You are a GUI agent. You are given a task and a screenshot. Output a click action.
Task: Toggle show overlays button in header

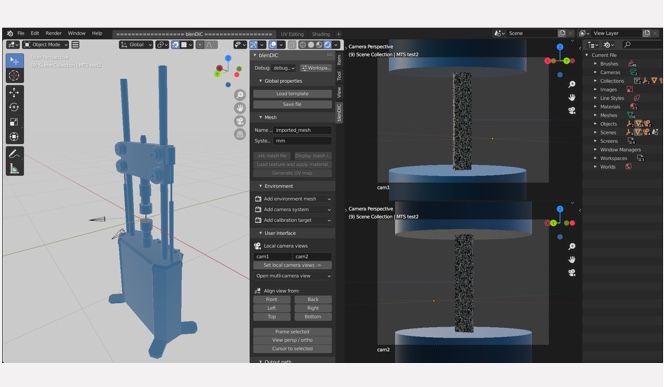coord(273,44)
